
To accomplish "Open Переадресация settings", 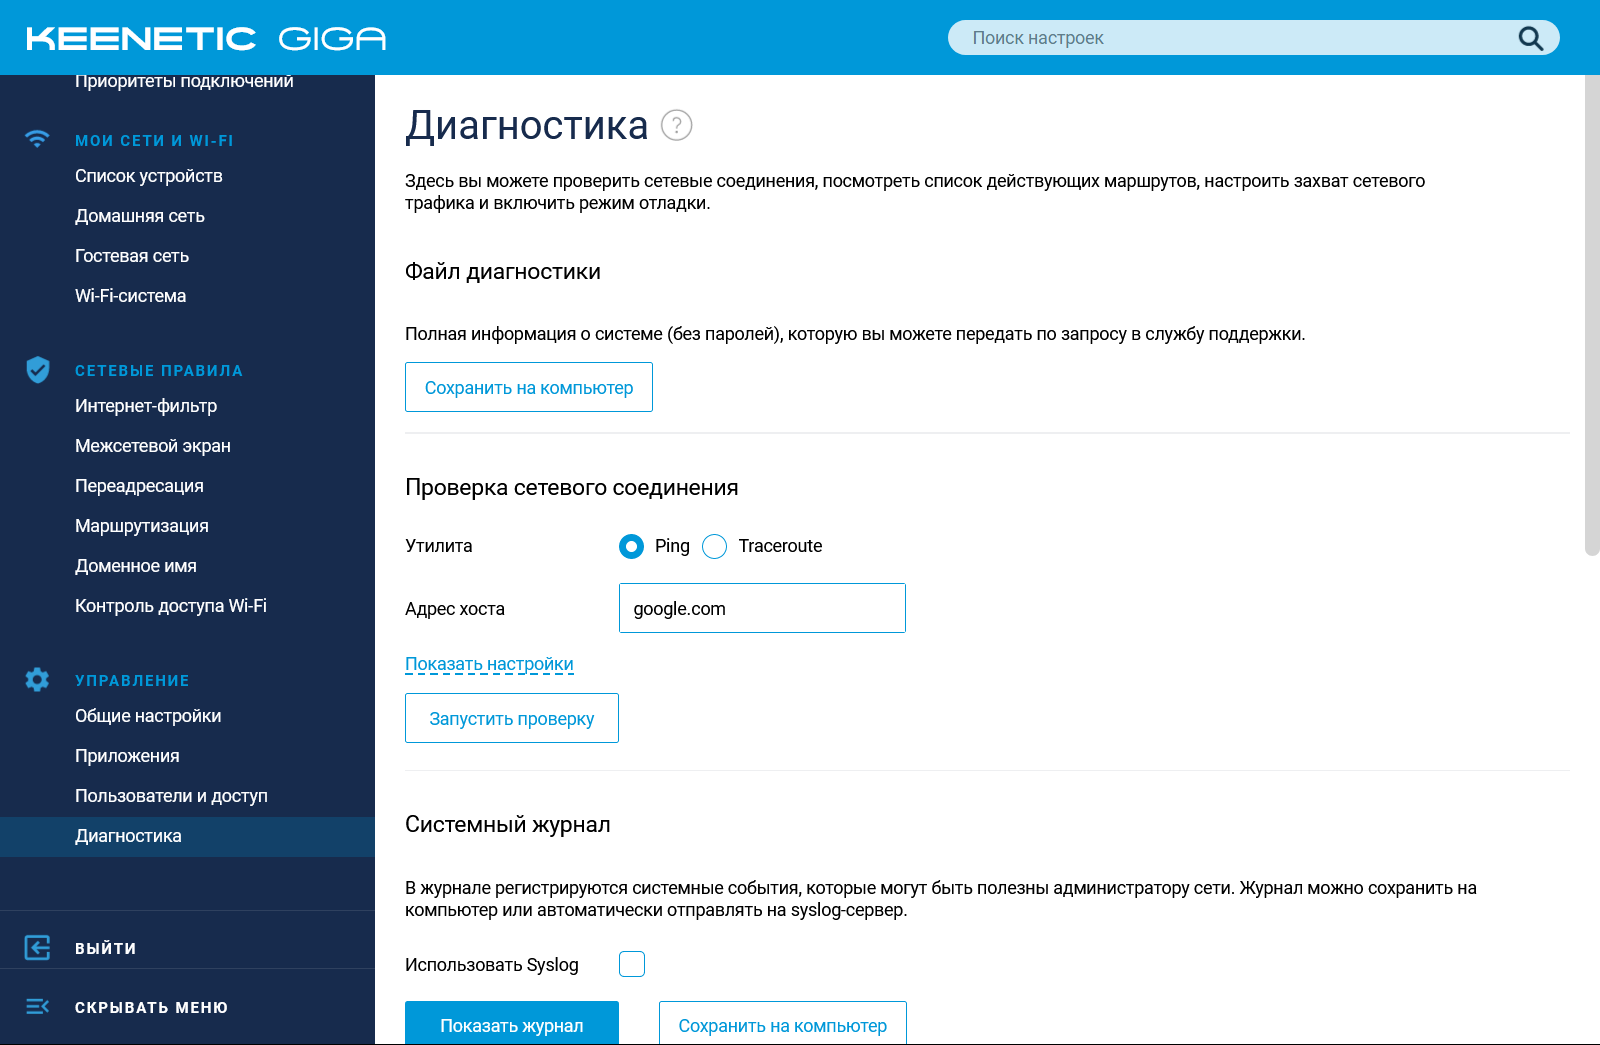I will (139, 486).
